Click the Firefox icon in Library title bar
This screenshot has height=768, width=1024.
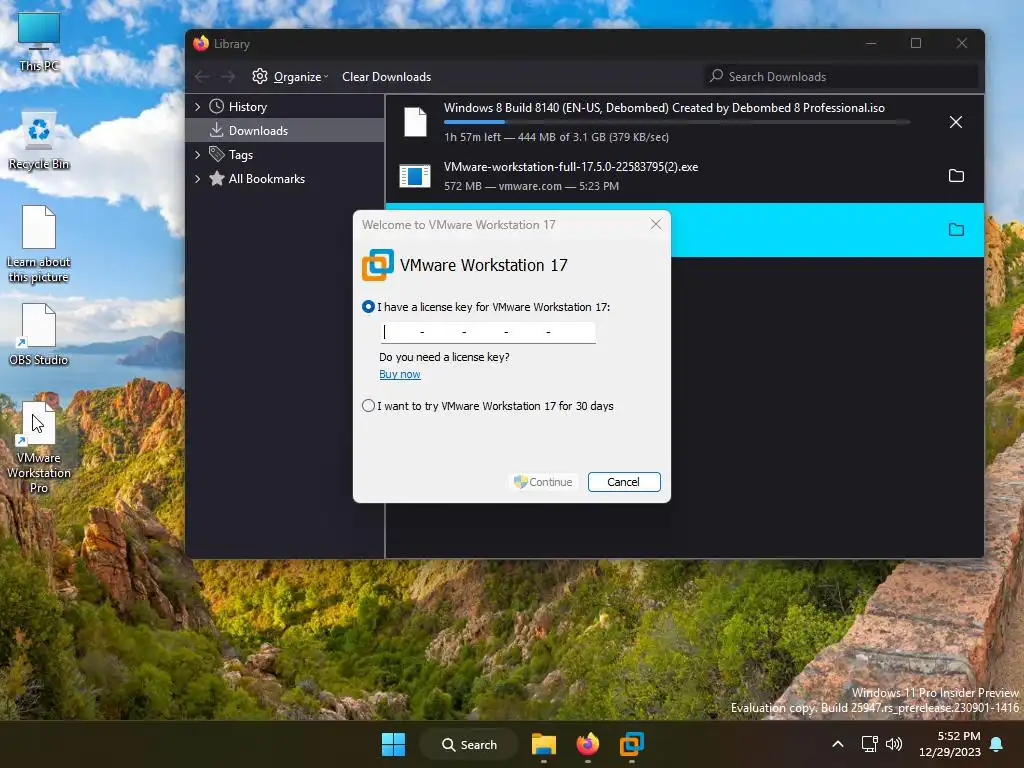tap(201, 43)
